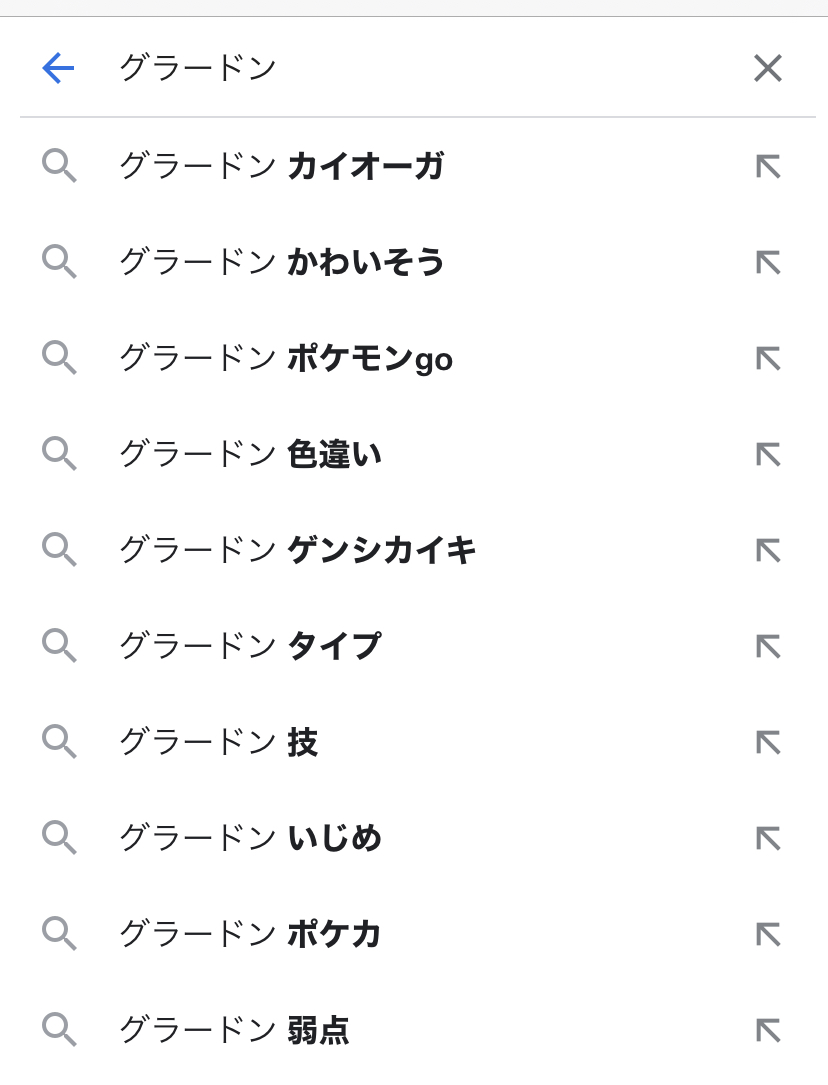Fill query arrow for グラードン ポケモンgo

tap(767, 358)
